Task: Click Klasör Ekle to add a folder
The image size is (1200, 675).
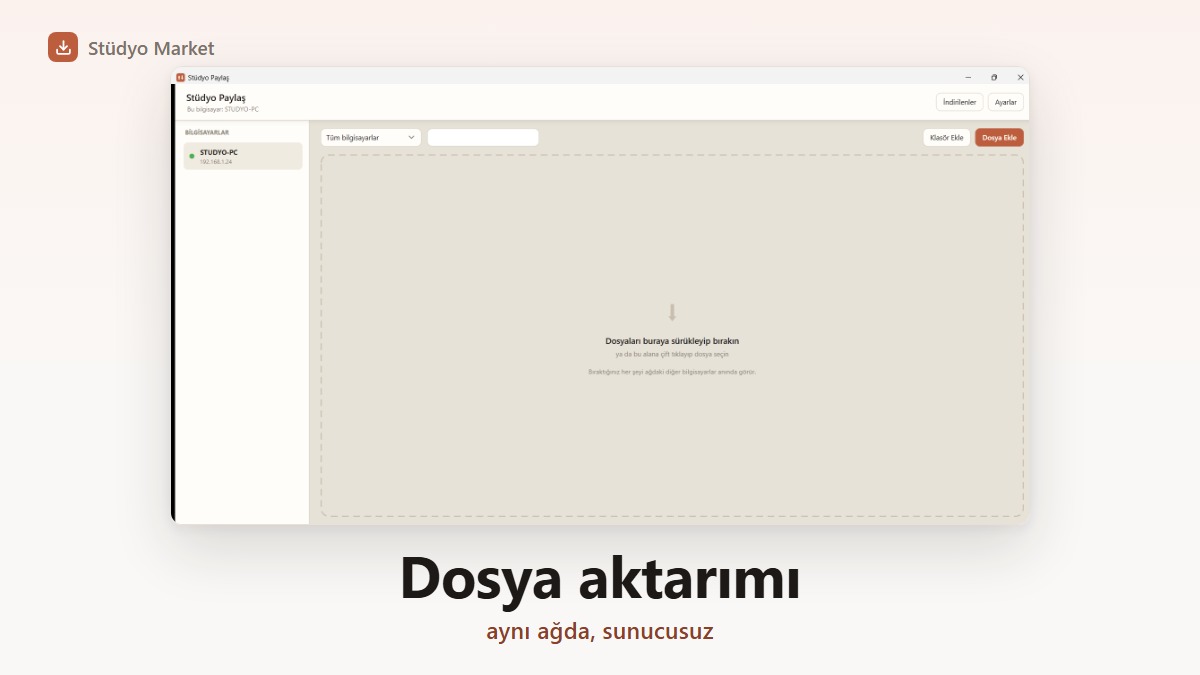Action: coord(946,138)
